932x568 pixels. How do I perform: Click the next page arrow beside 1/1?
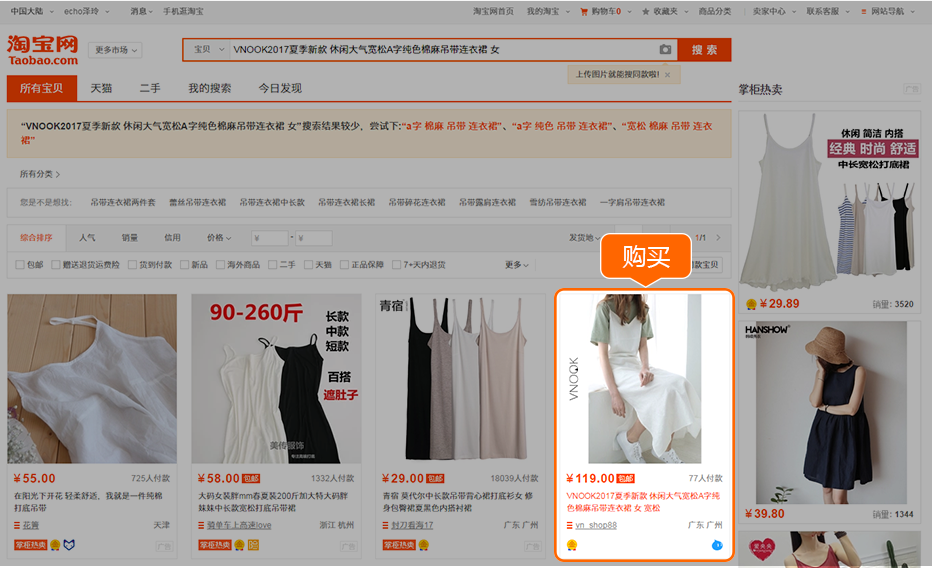coord(717,238)
